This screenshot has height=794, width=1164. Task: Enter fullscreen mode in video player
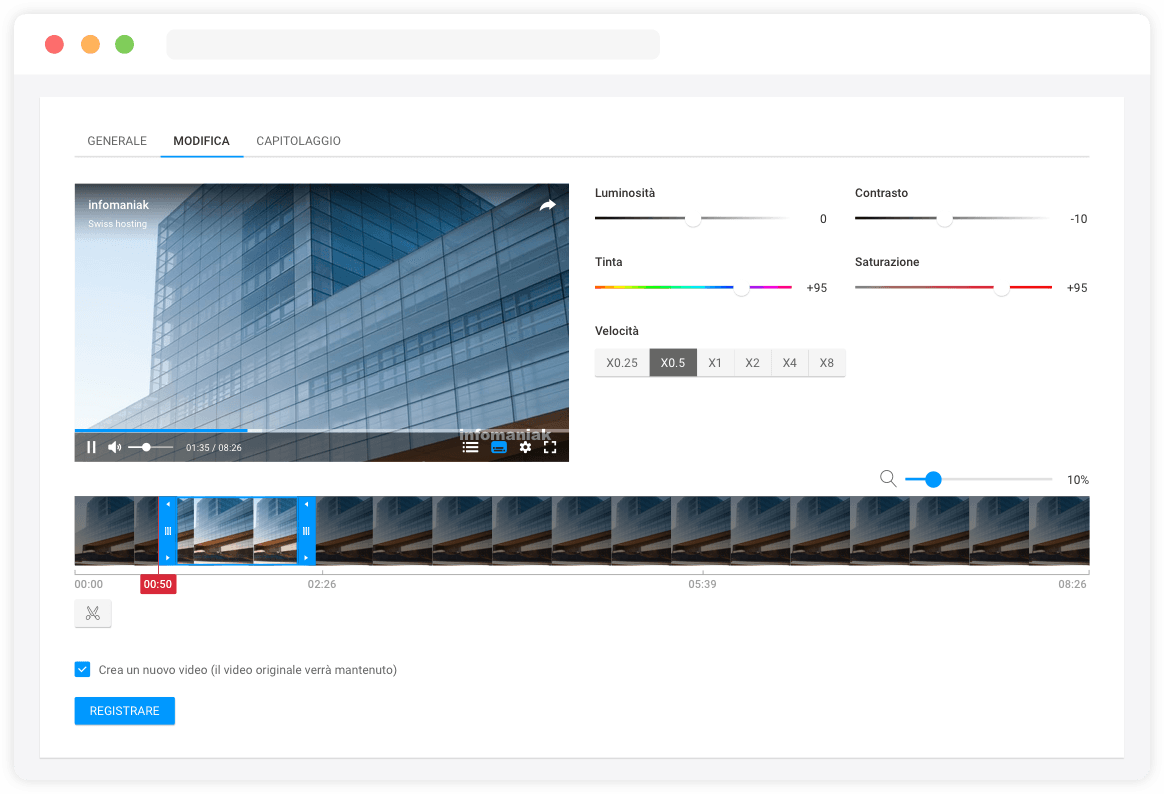click(x=550, y=447)
